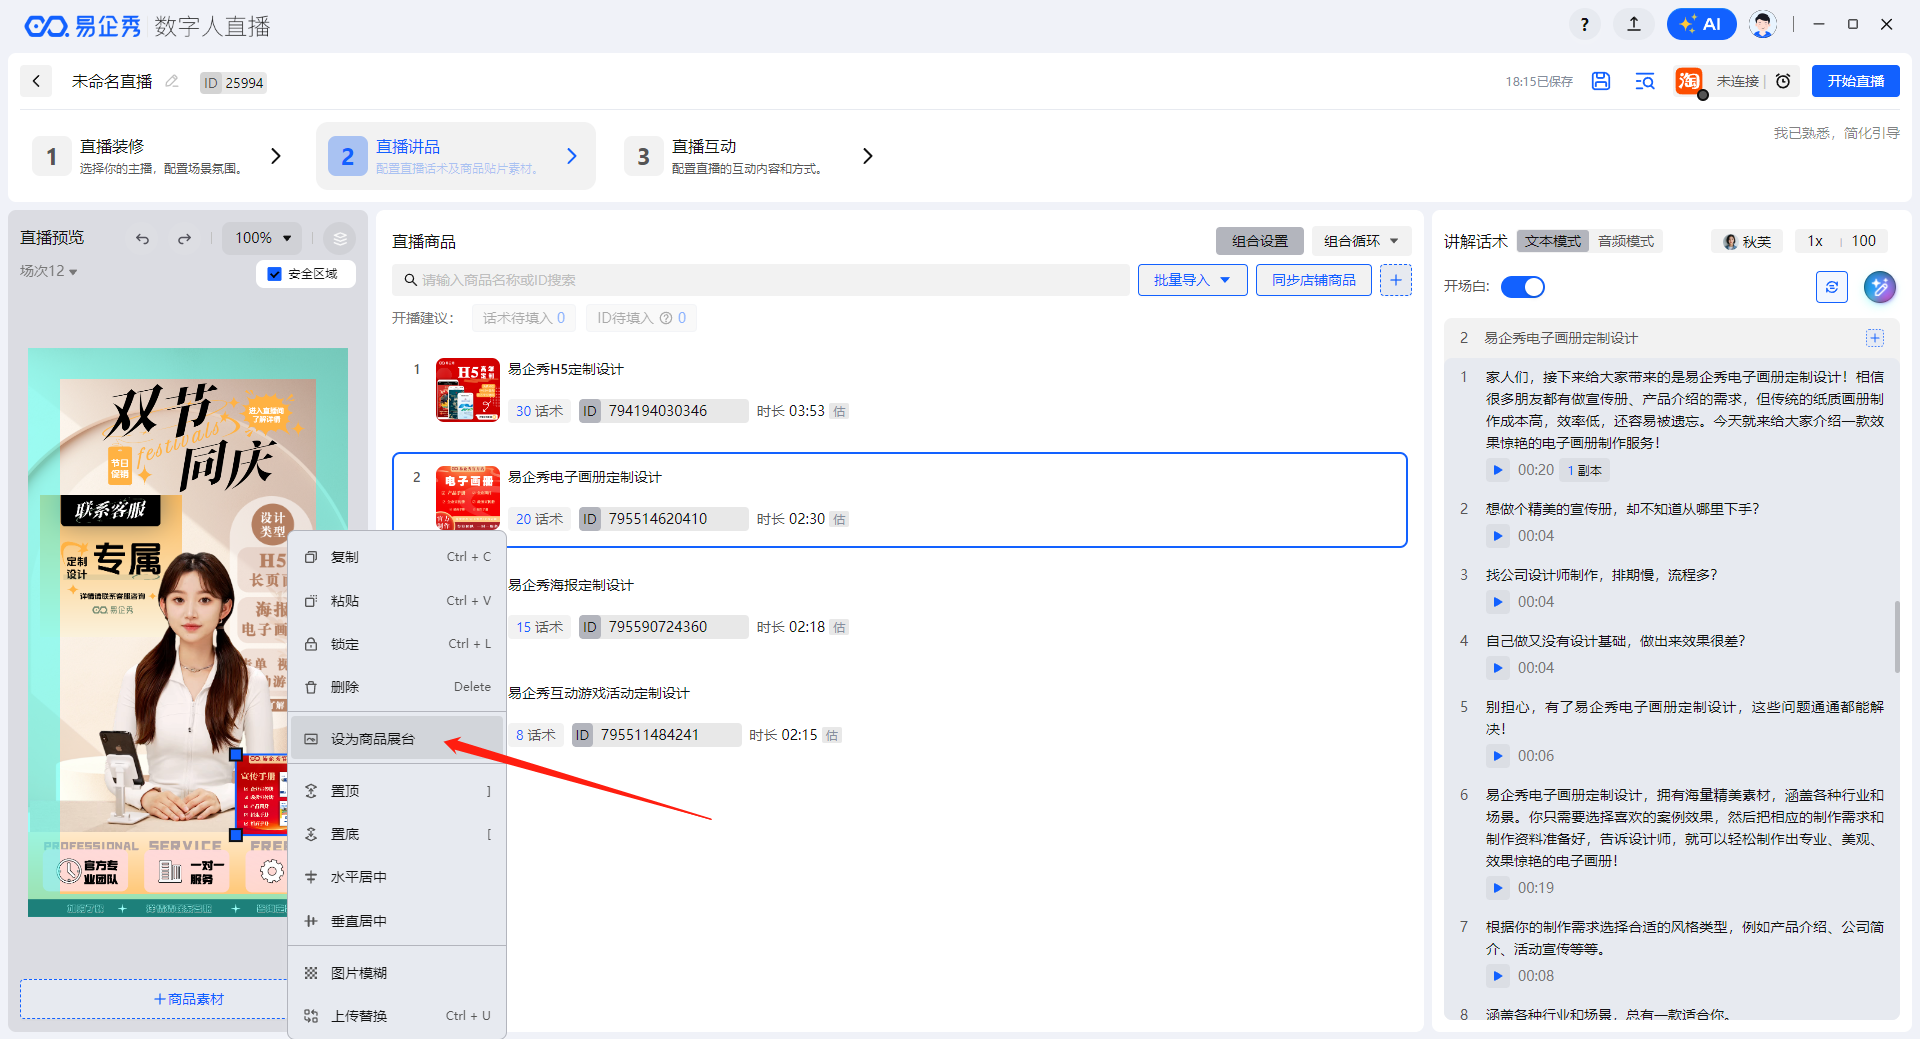Click the script panel vertical scrollbar
The image size is (1920, 1039).
coord(1897,636)
